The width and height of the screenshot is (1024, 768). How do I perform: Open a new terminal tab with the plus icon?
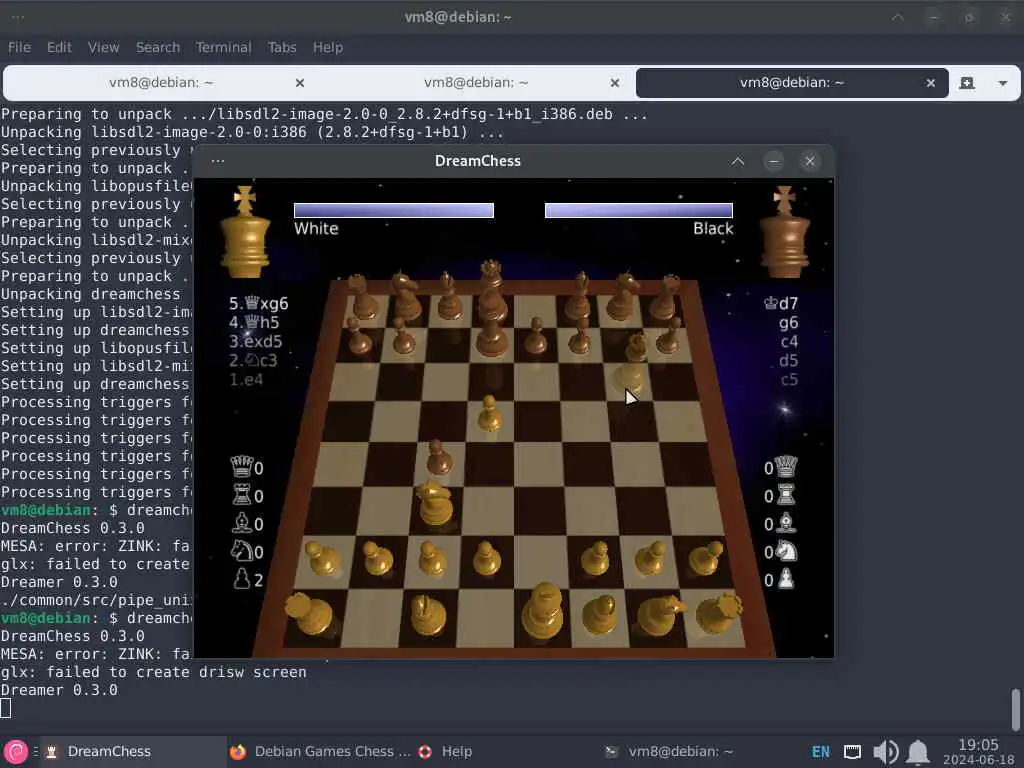967,83
